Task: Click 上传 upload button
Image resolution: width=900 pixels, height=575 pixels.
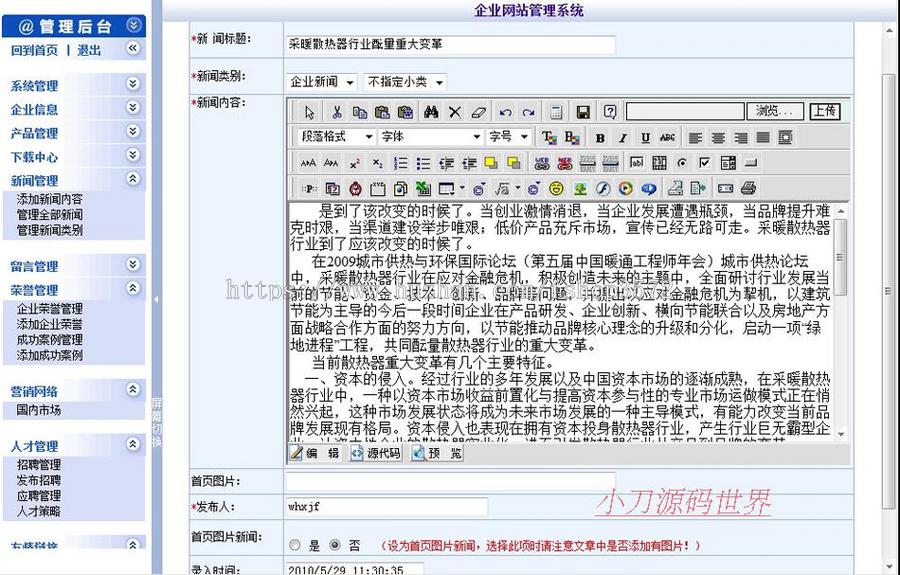Action: click(824, 111)
